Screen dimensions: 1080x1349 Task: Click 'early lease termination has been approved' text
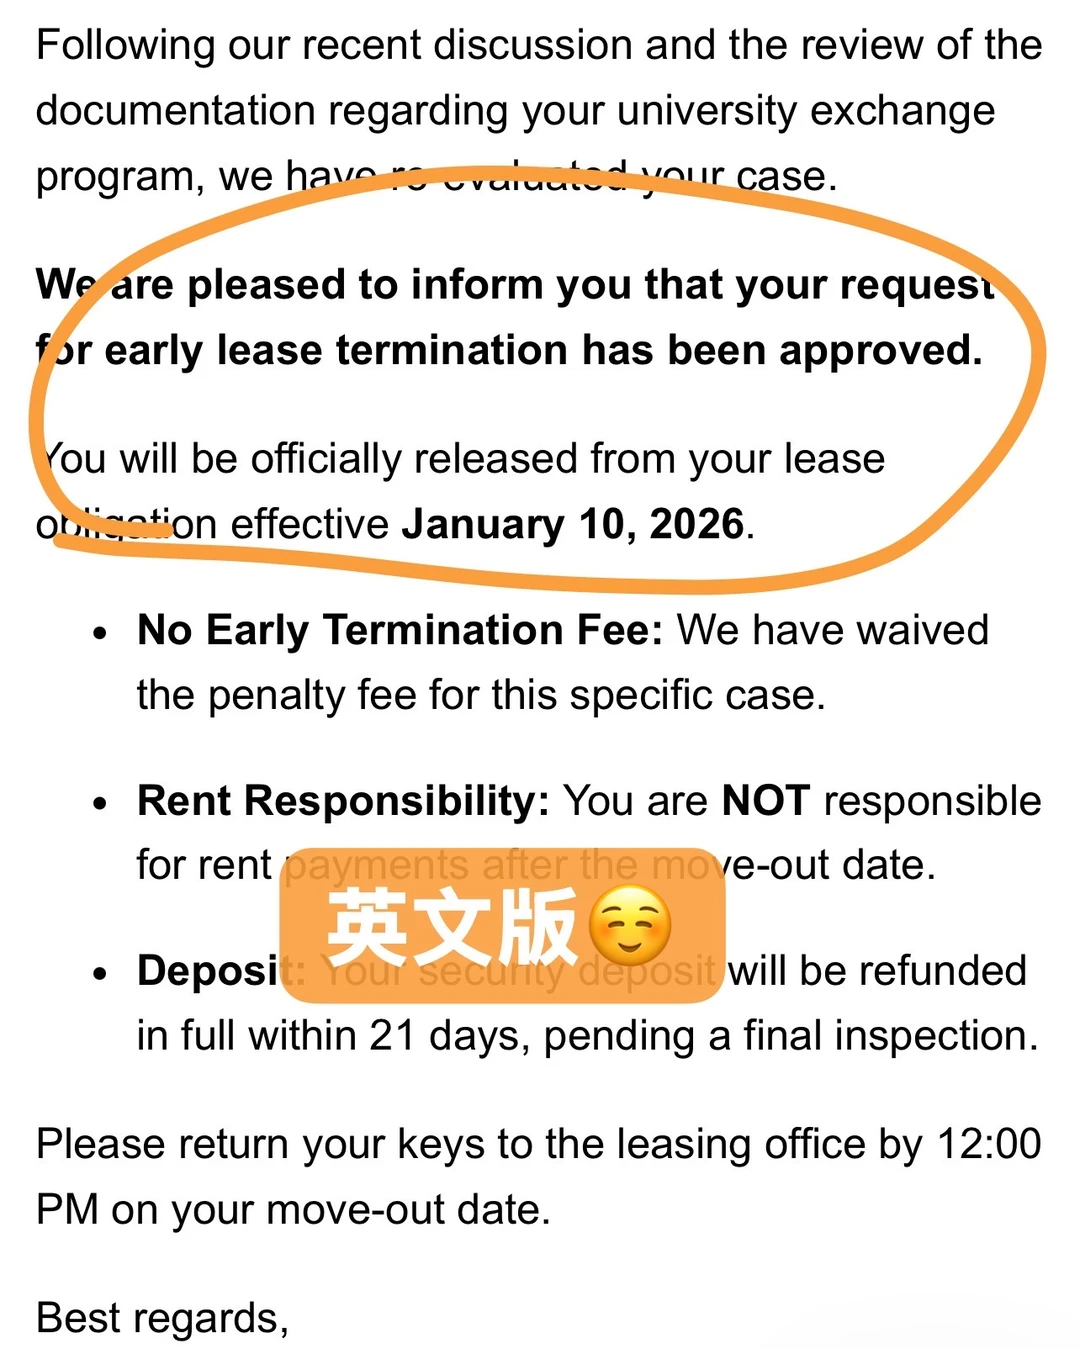[x=543, y=350]
